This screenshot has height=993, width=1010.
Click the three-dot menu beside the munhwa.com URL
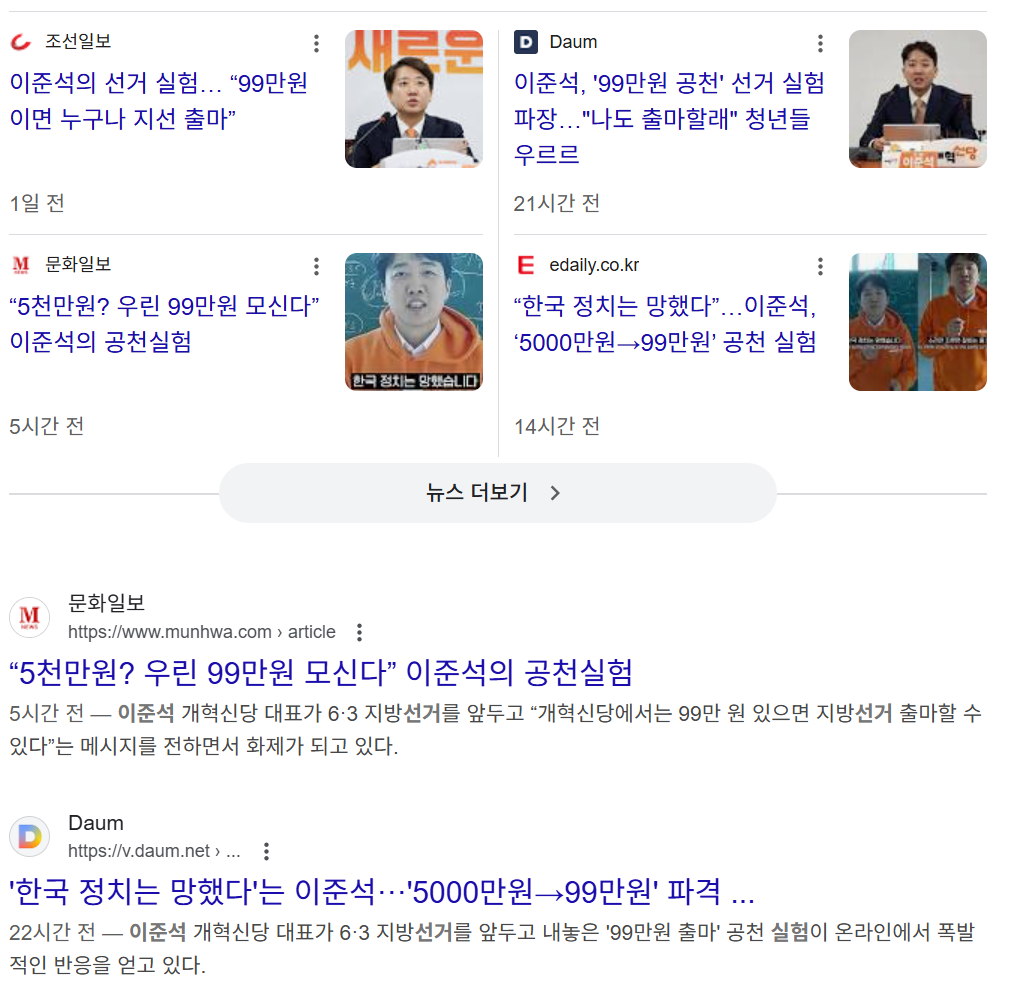point(359,632)
